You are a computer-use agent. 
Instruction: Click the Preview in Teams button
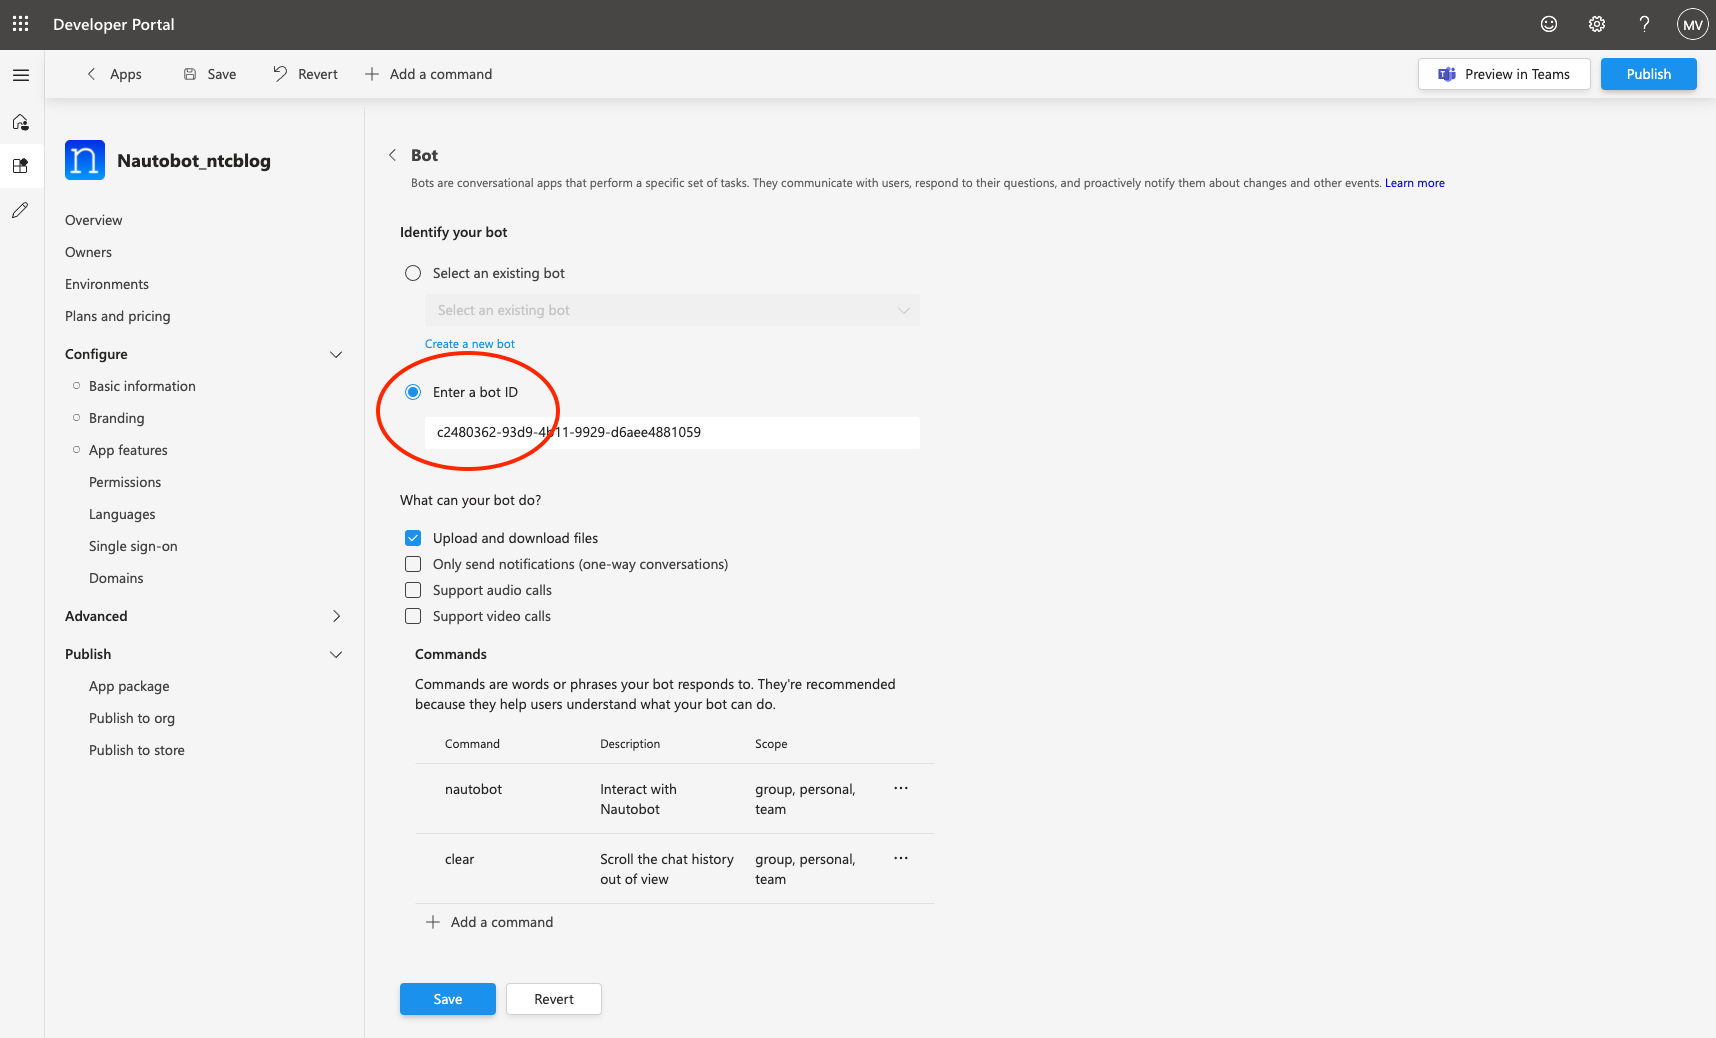pos(1503,73)
